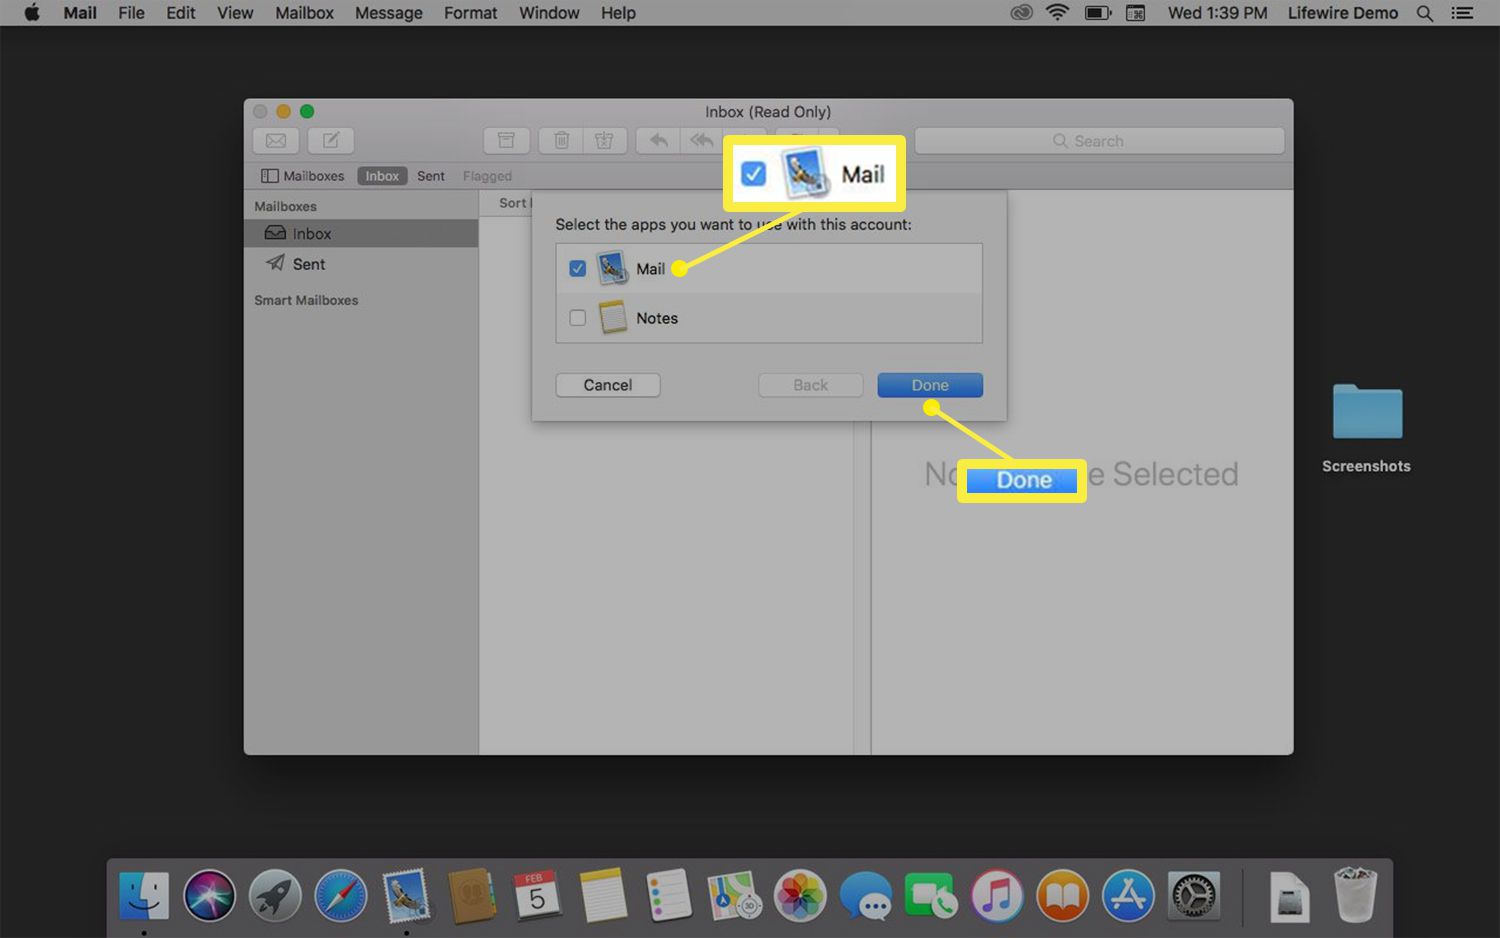Viewport: 1500px width, 938px height.
Task: Open iTunes music note in Dock
Action: coord(997,896)
